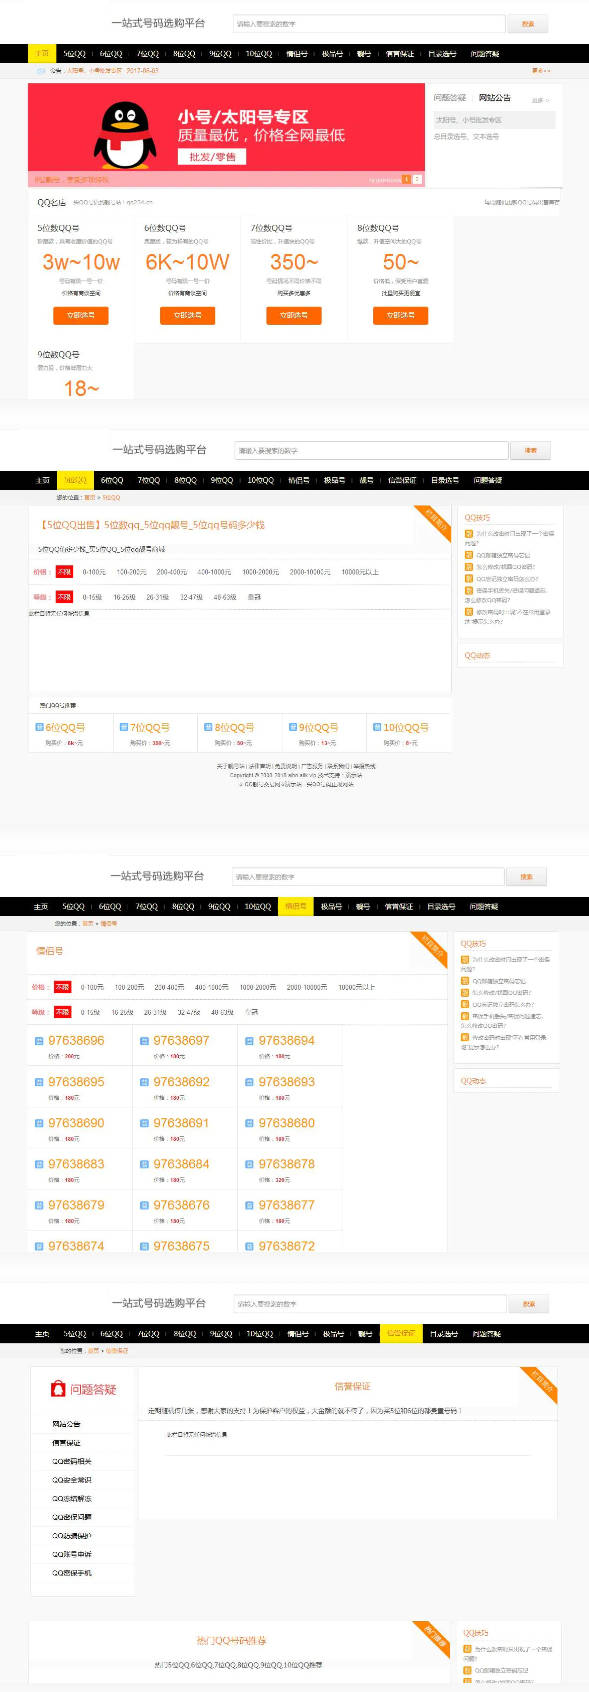
Task: Open the 更多 link in announcement panel
Action: [x=540, y=100]
